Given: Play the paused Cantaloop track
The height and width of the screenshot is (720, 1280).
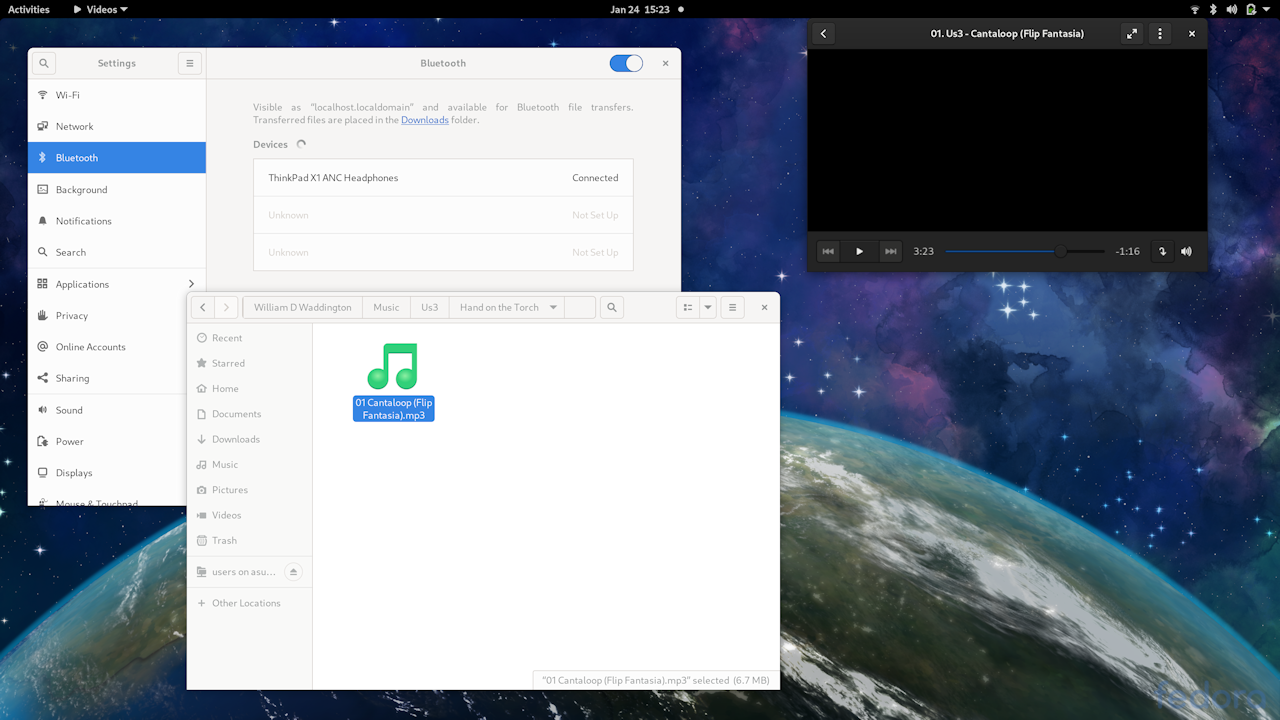Looking at the screenshot, I should click(x=859, y=252).
